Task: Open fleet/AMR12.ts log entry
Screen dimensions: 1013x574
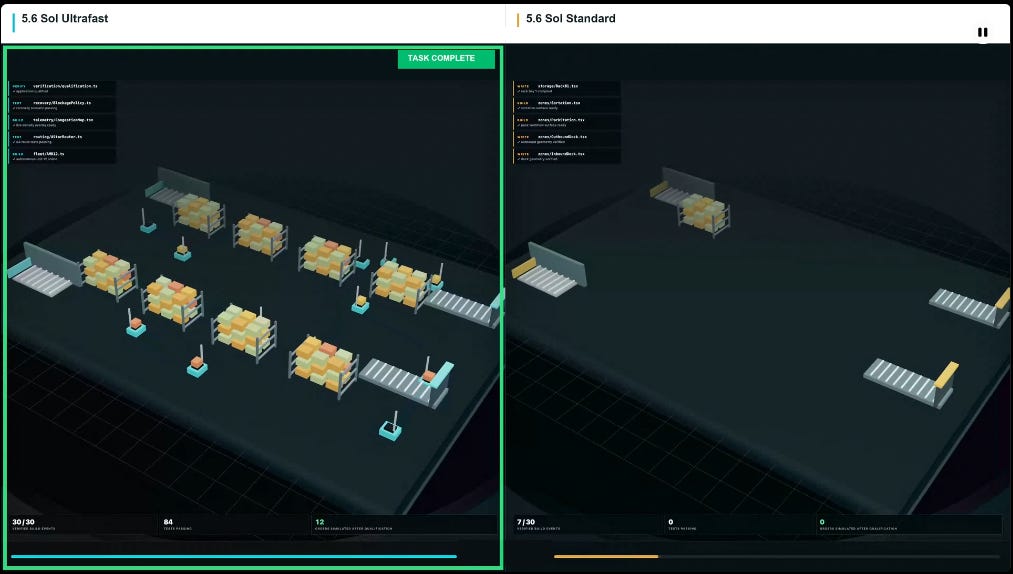Action: point(63,156)
